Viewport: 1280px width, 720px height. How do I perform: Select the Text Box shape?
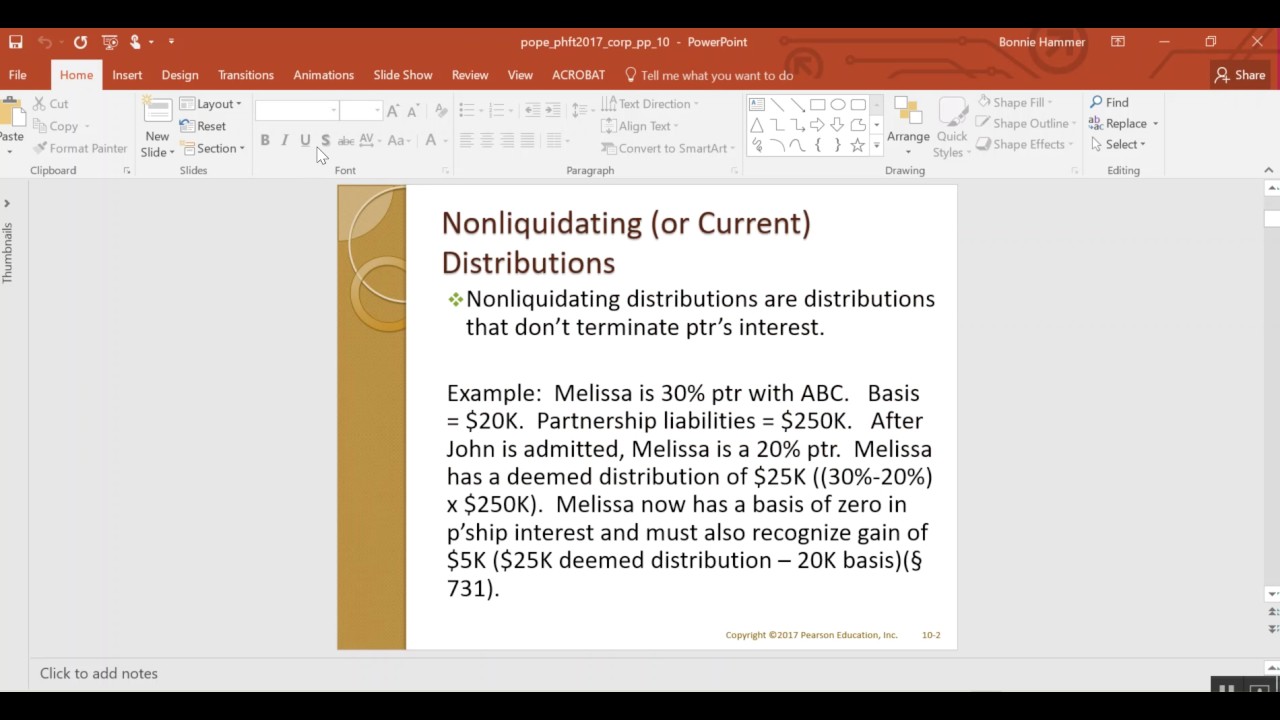pyautogui.click(x=757, y=104)
